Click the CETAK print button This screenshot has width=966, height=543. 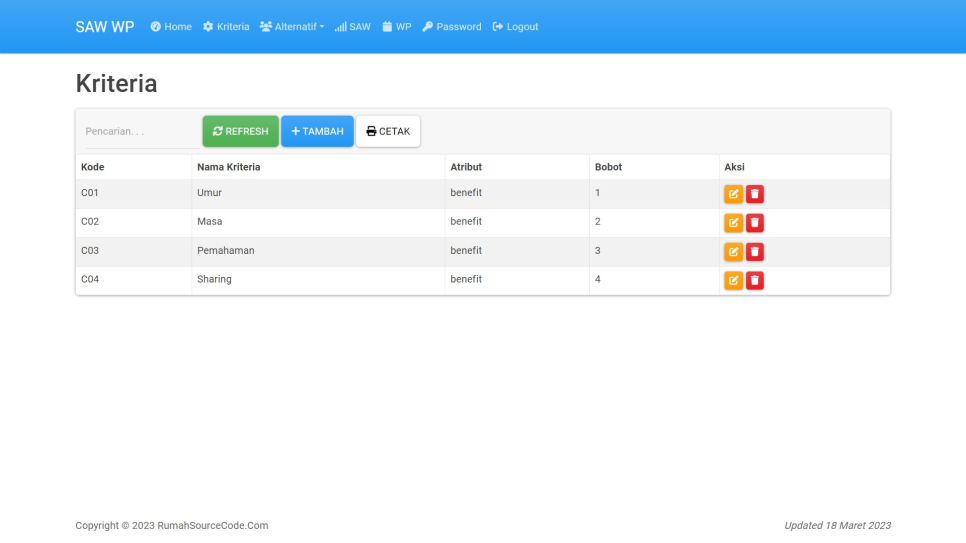[388, 131]
